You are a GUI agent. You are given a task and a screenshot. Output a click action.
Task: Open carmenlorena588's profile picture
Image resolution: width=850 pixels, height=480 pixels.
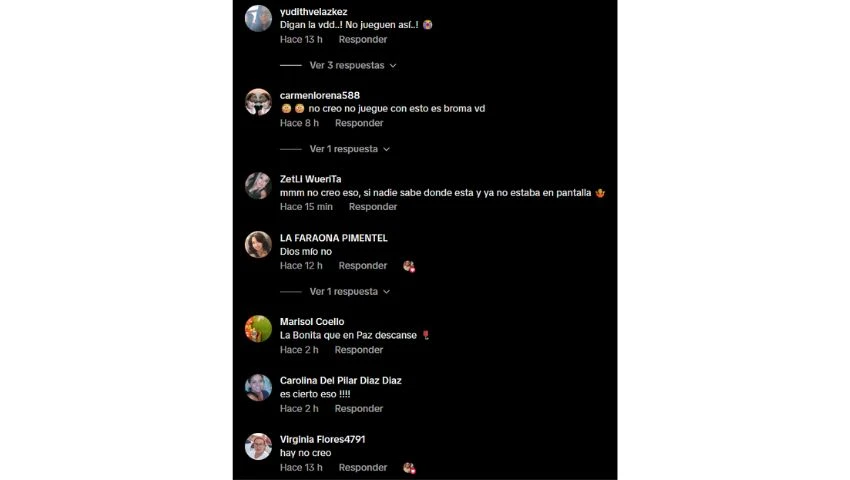click(x=258, y=102)
